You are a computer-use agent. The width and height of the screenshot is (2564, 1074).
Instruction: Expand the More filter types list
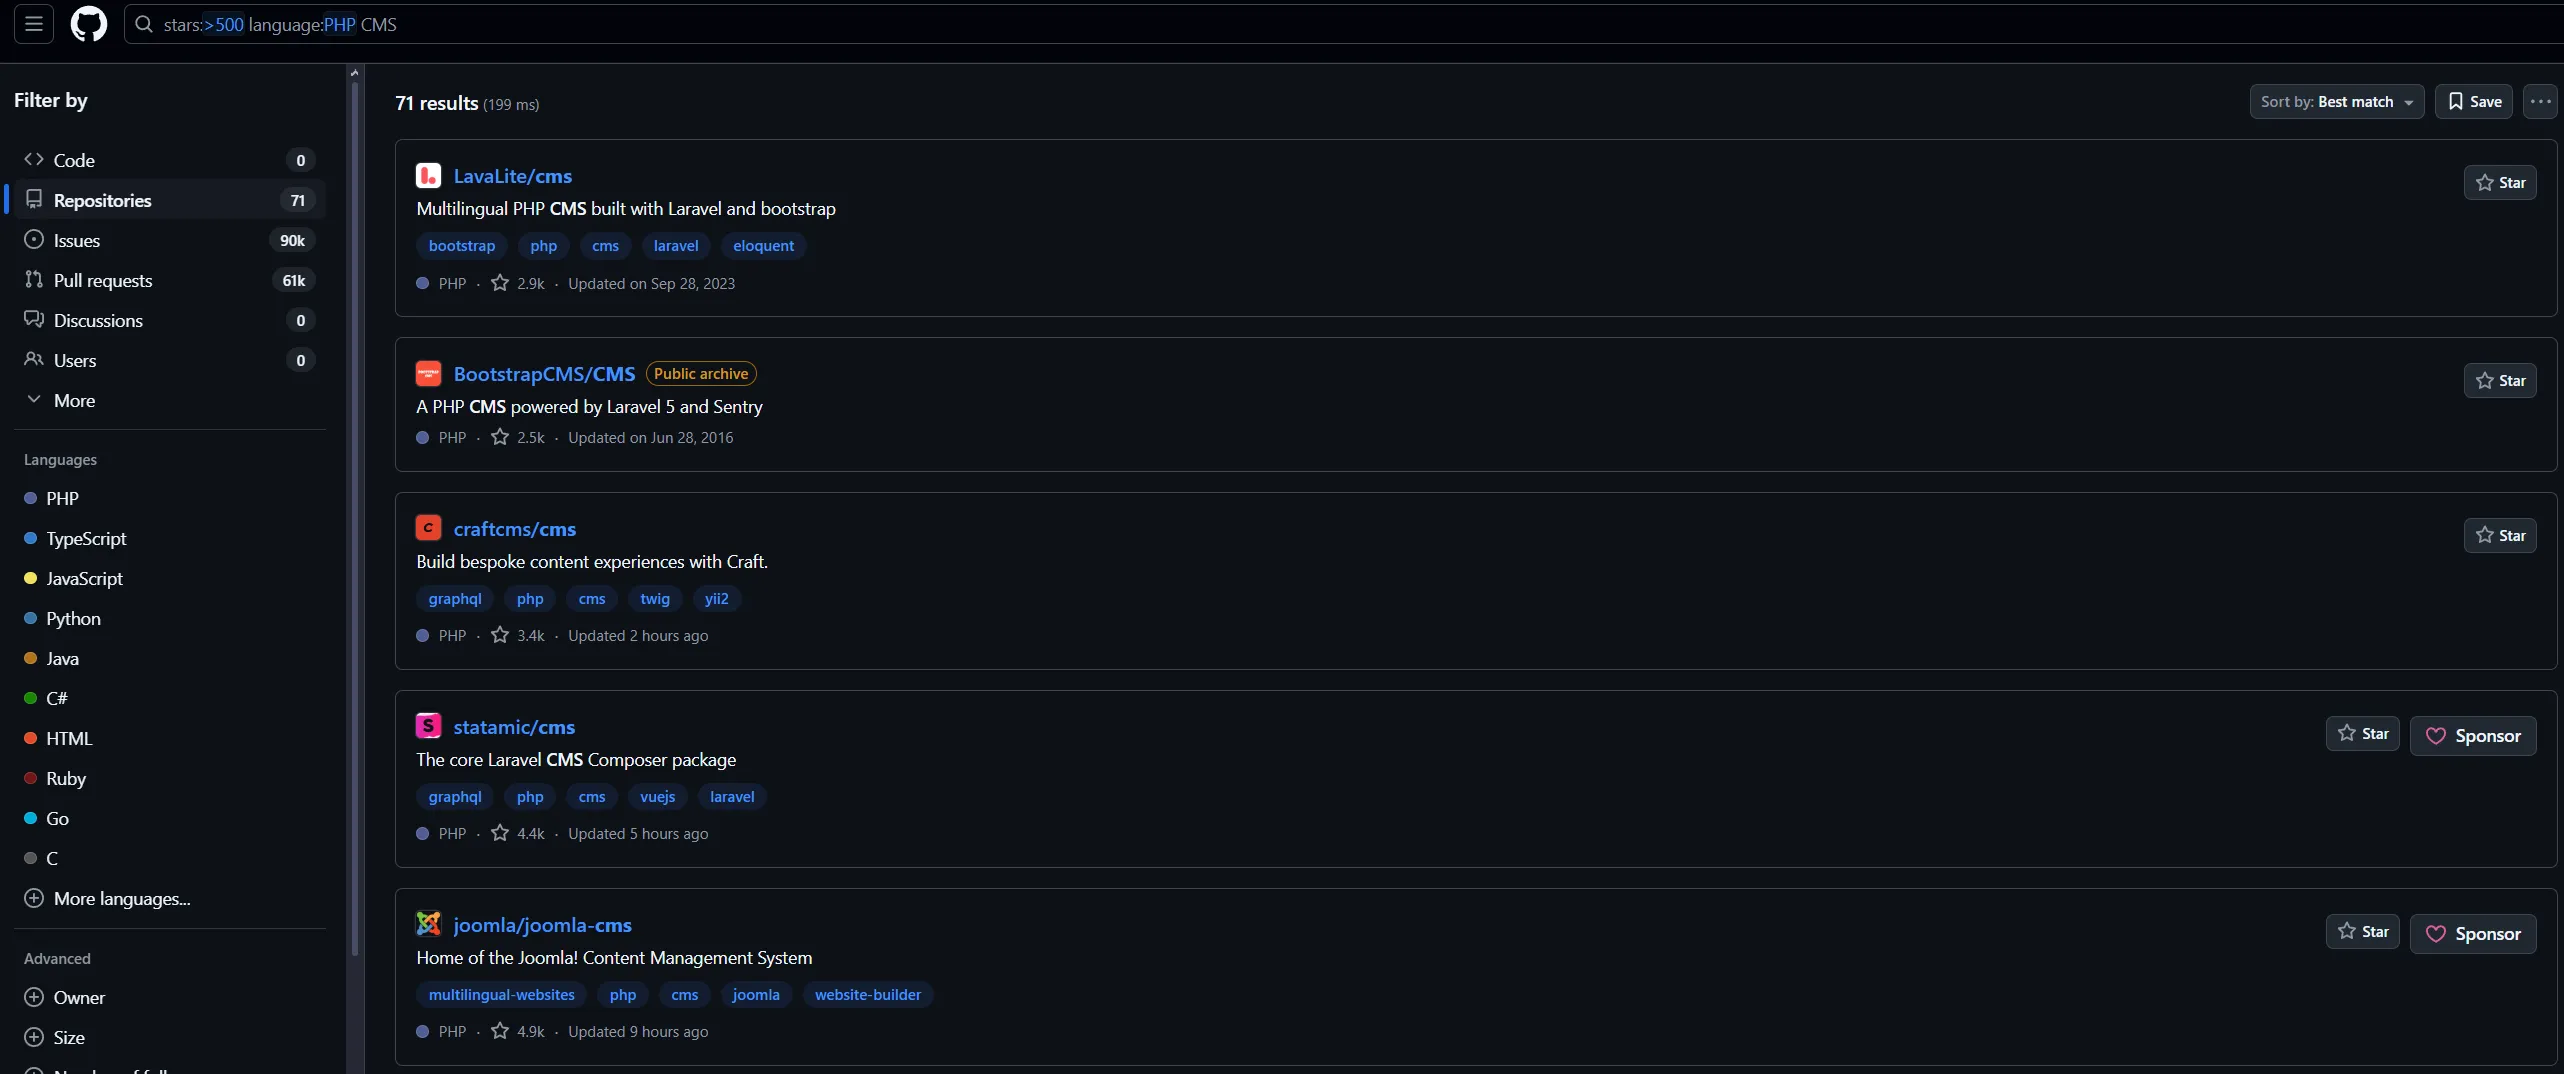pyautogui.click(x=170, y=400)
